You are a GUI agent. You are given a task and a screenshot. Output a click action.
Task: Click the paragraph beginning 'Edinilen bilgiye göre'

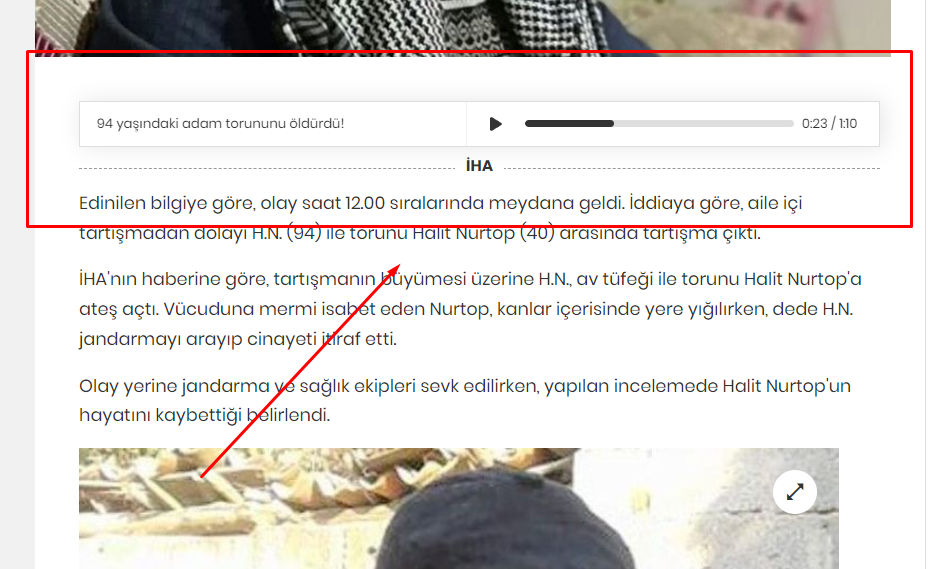(440, 218)
